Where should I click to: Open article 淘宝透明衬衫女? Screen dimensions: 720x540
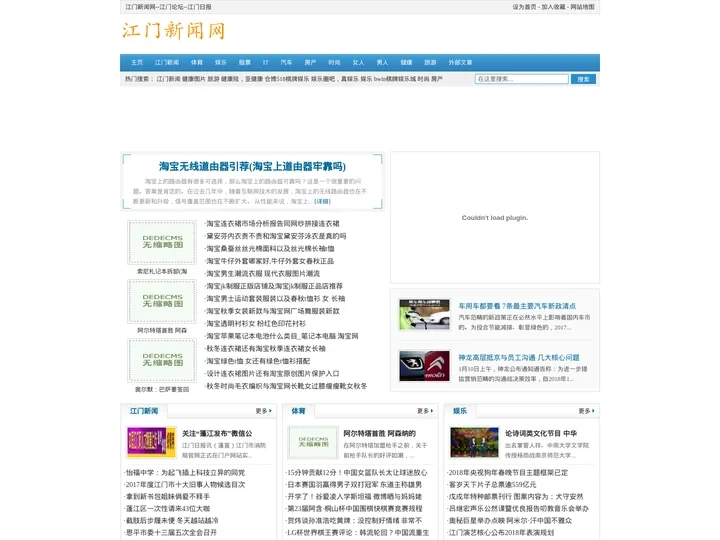point(256,323)
